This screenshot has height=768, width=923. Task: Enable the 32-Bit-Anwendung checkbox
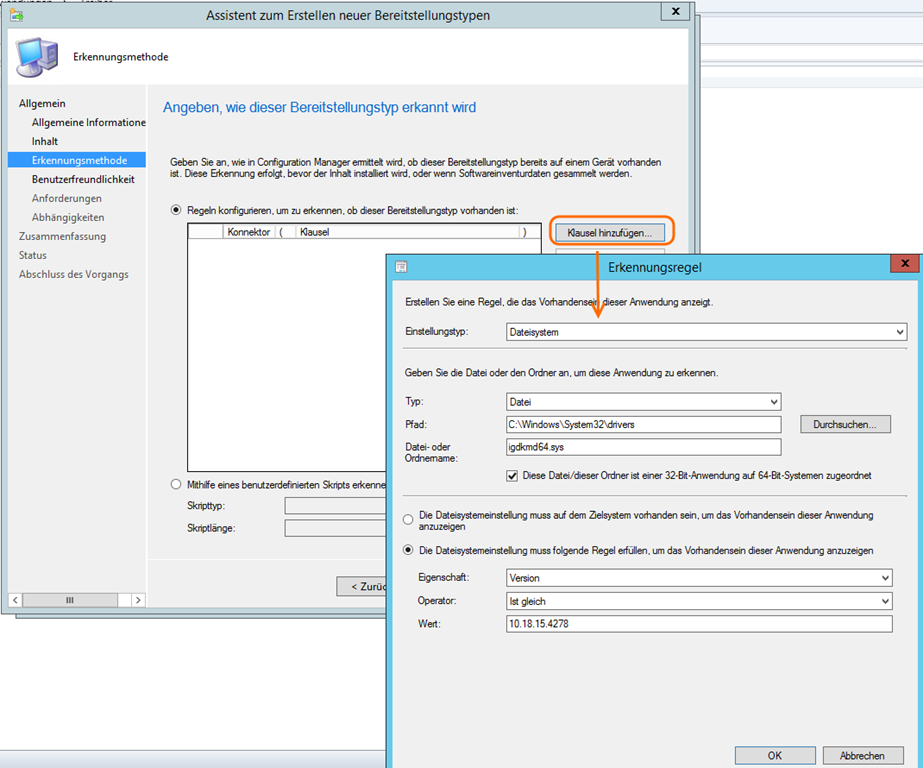[514, 476]
